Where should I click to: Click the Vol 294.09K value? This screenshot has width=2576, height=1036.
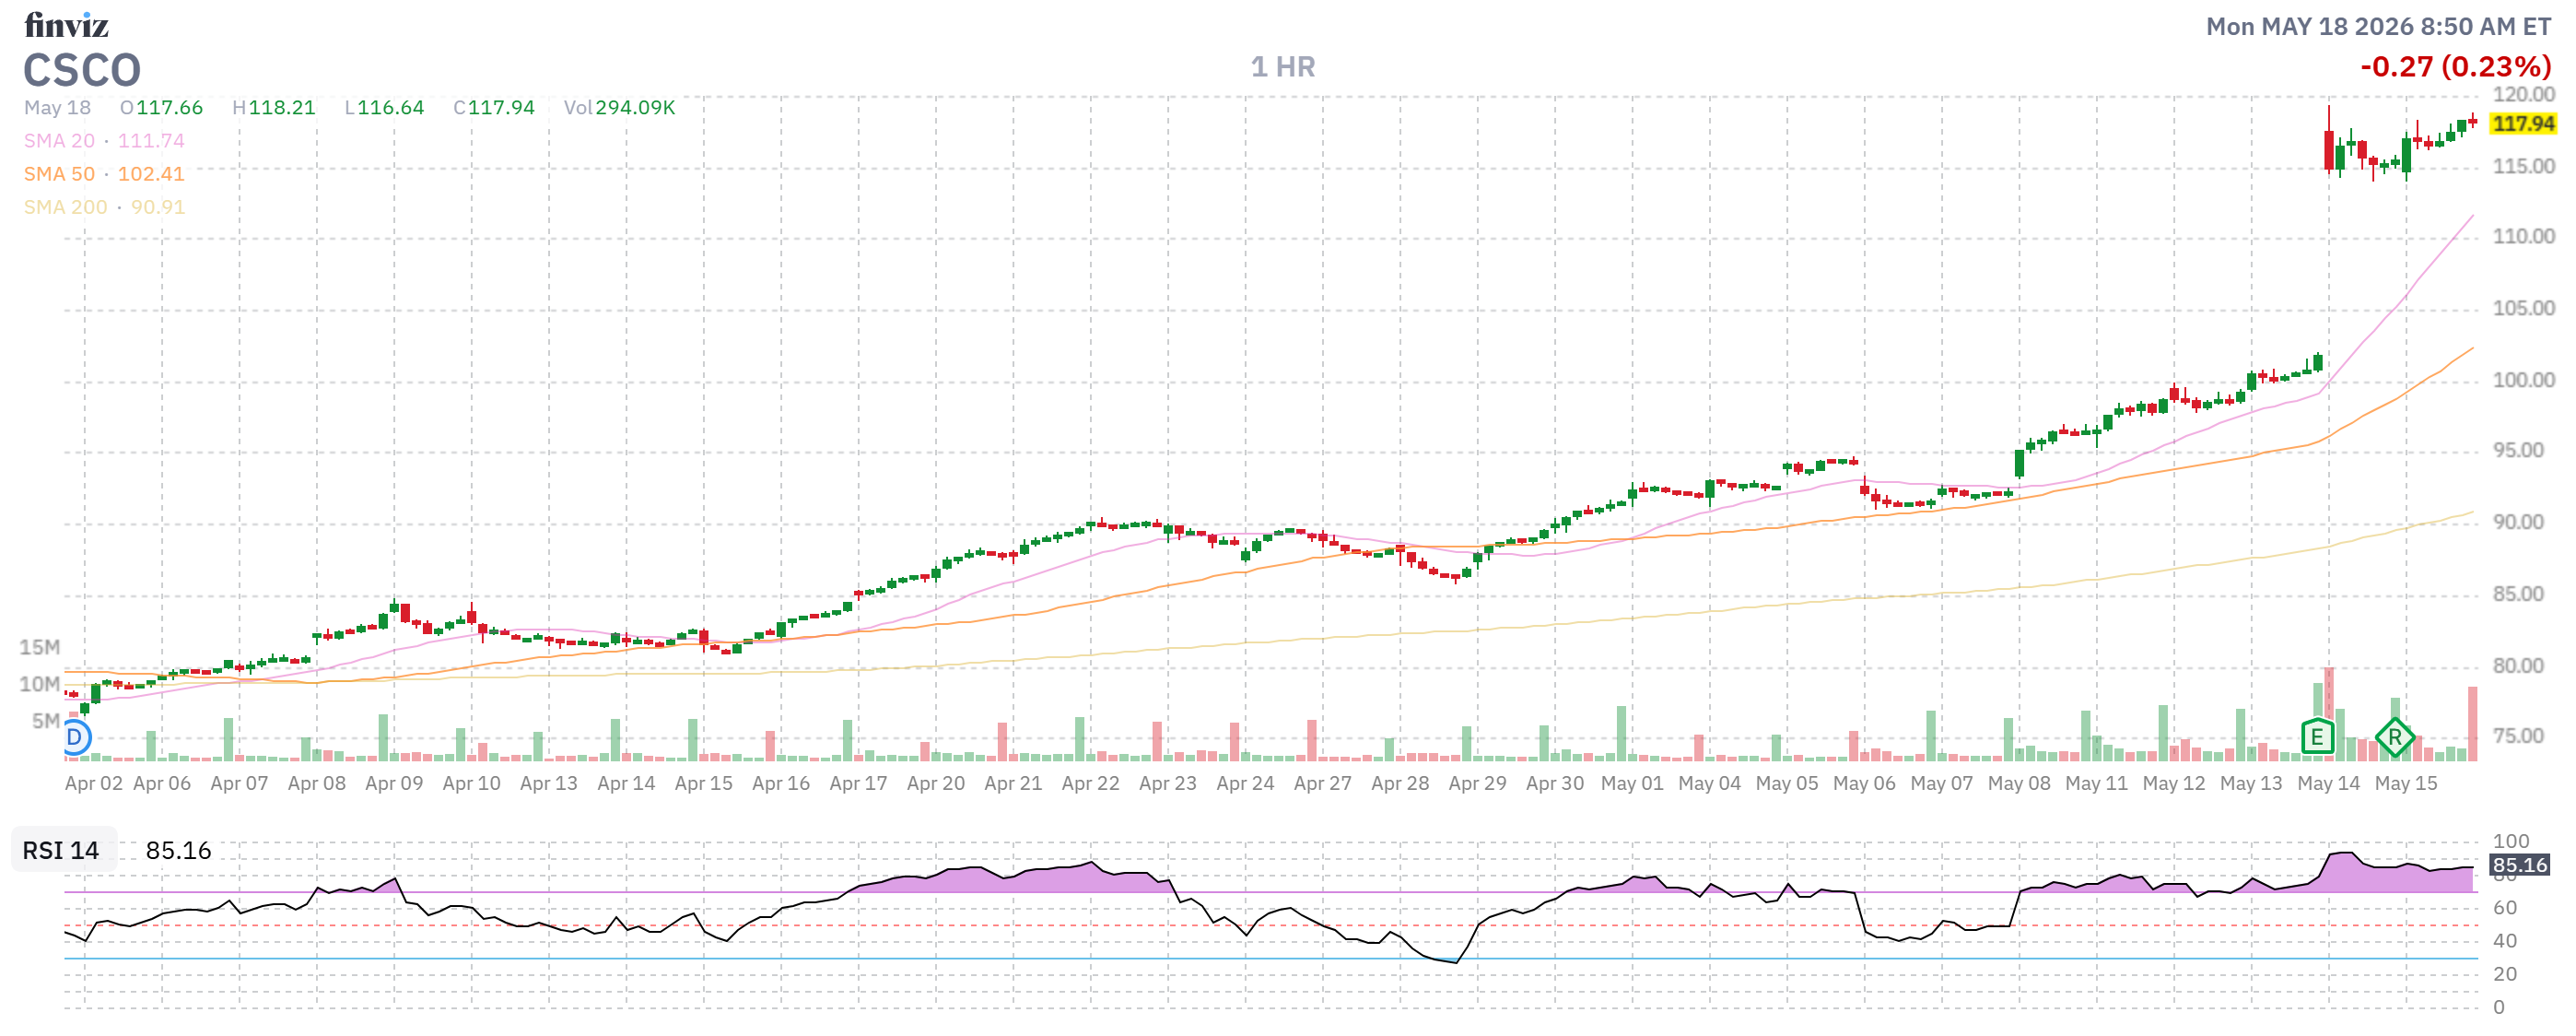coord(619,108)
